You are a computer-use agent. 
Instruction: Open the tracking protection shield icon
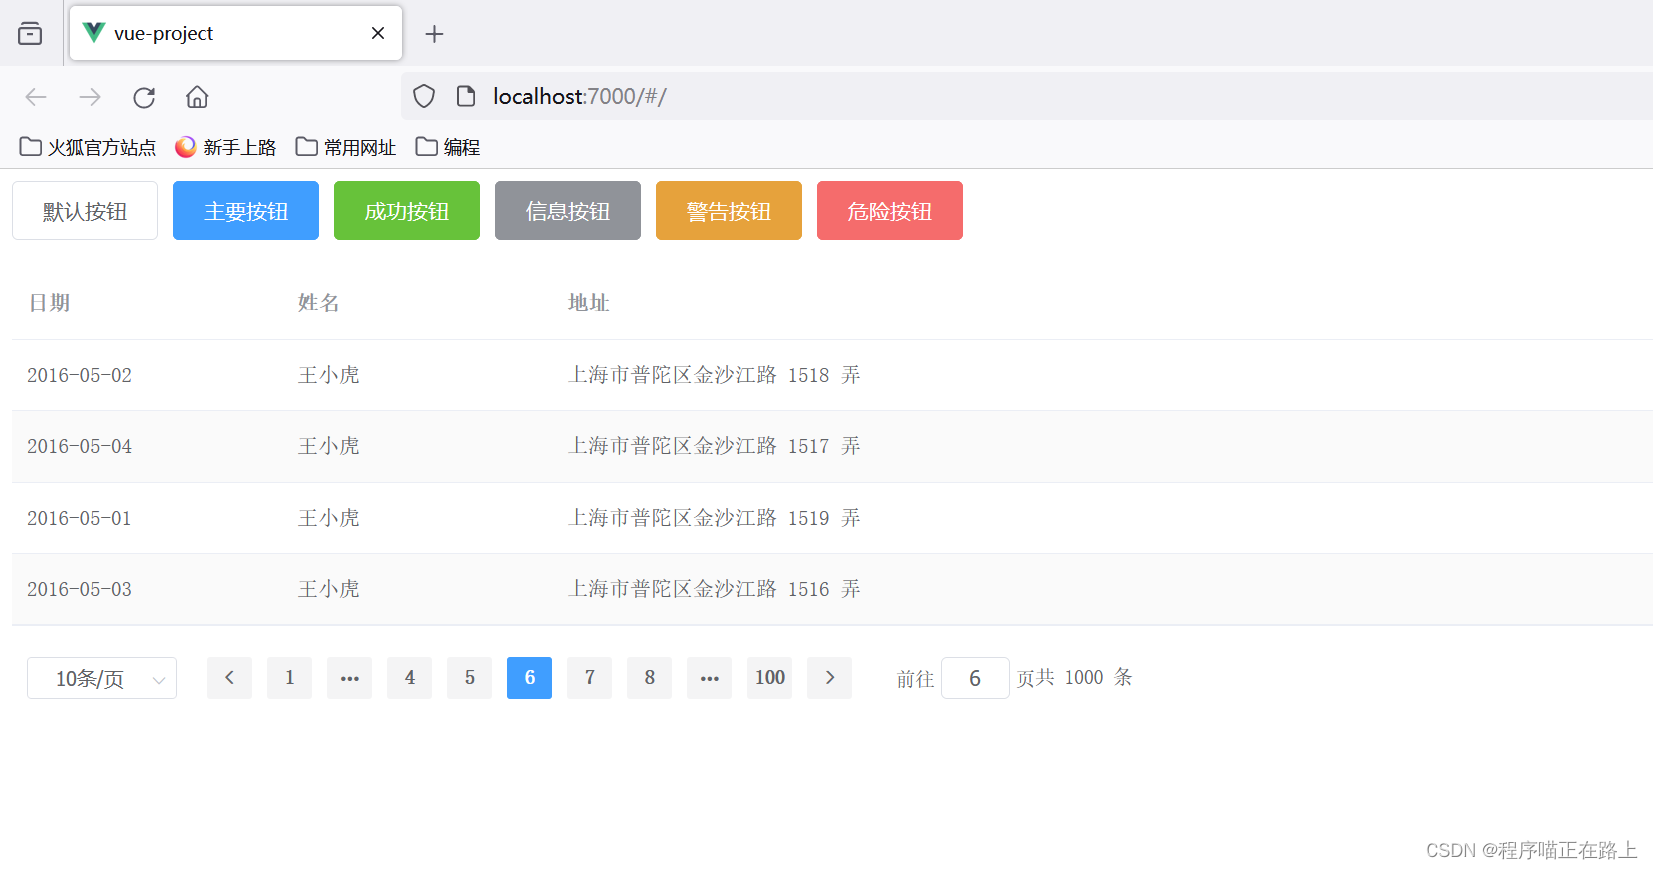pos(424,96)
